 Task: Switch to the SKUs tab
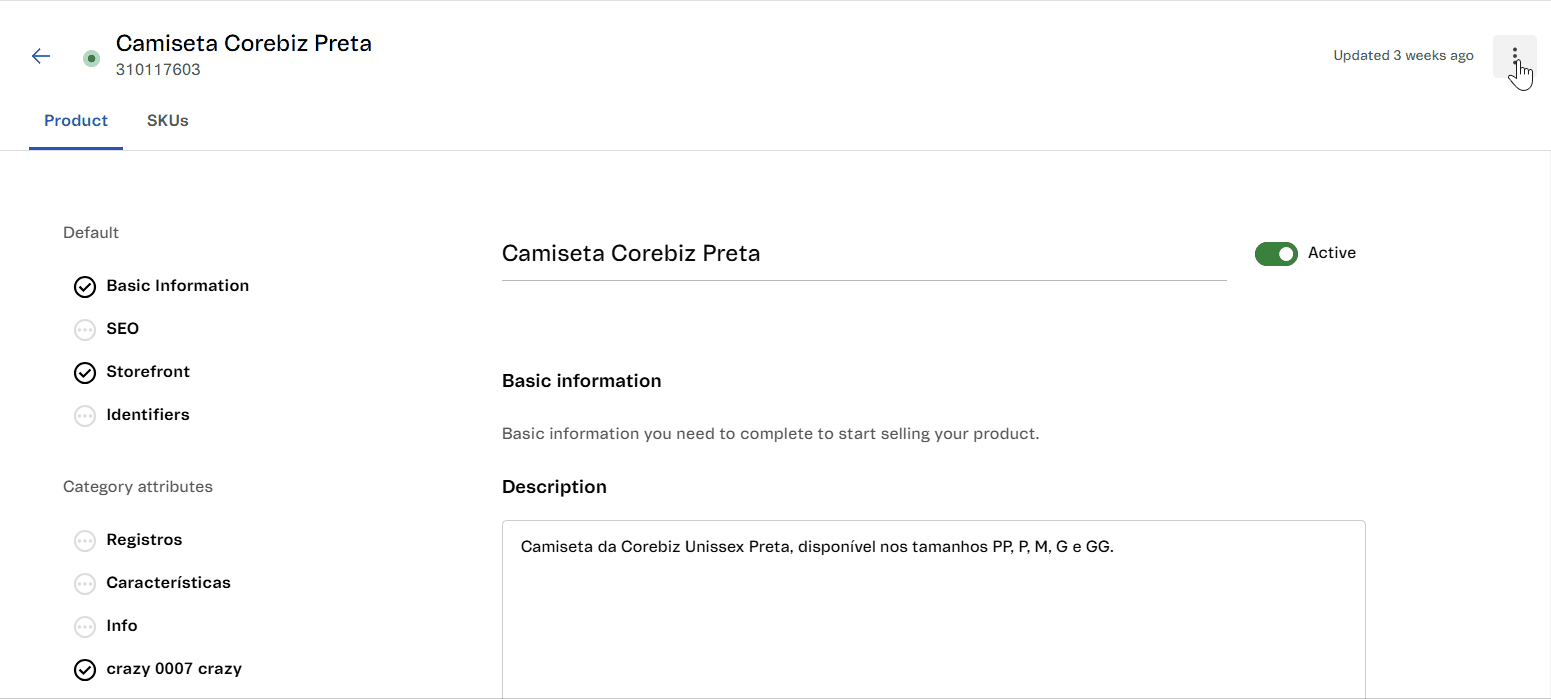168,121
